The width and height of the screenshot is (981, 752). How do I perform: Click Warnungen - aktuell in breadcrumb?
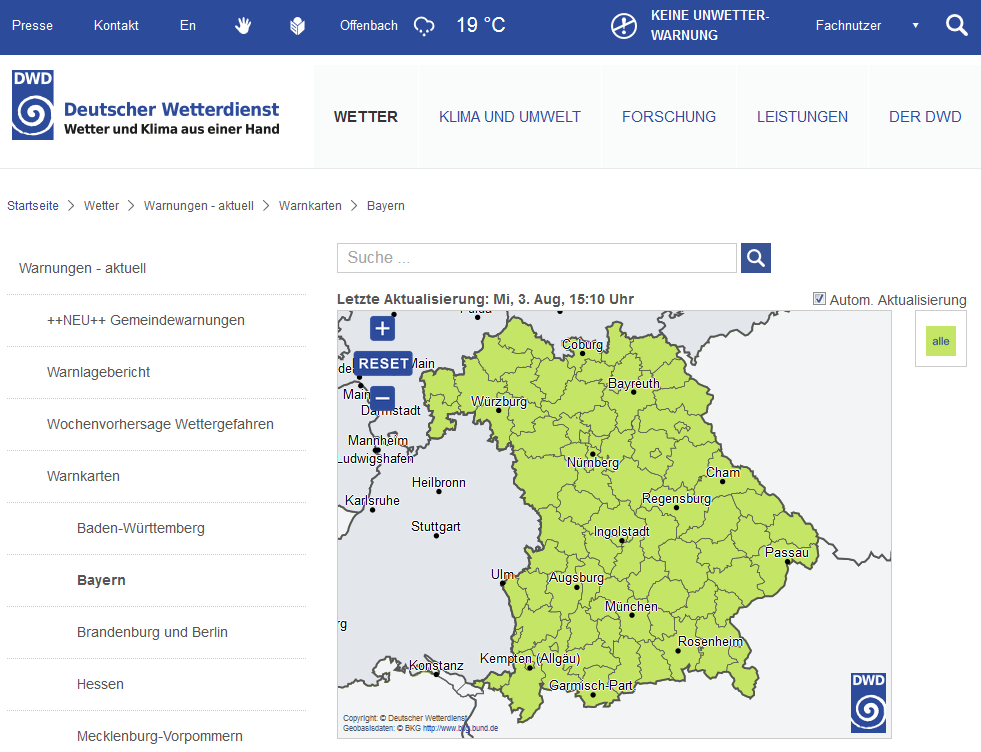click(x=199, y=206)
